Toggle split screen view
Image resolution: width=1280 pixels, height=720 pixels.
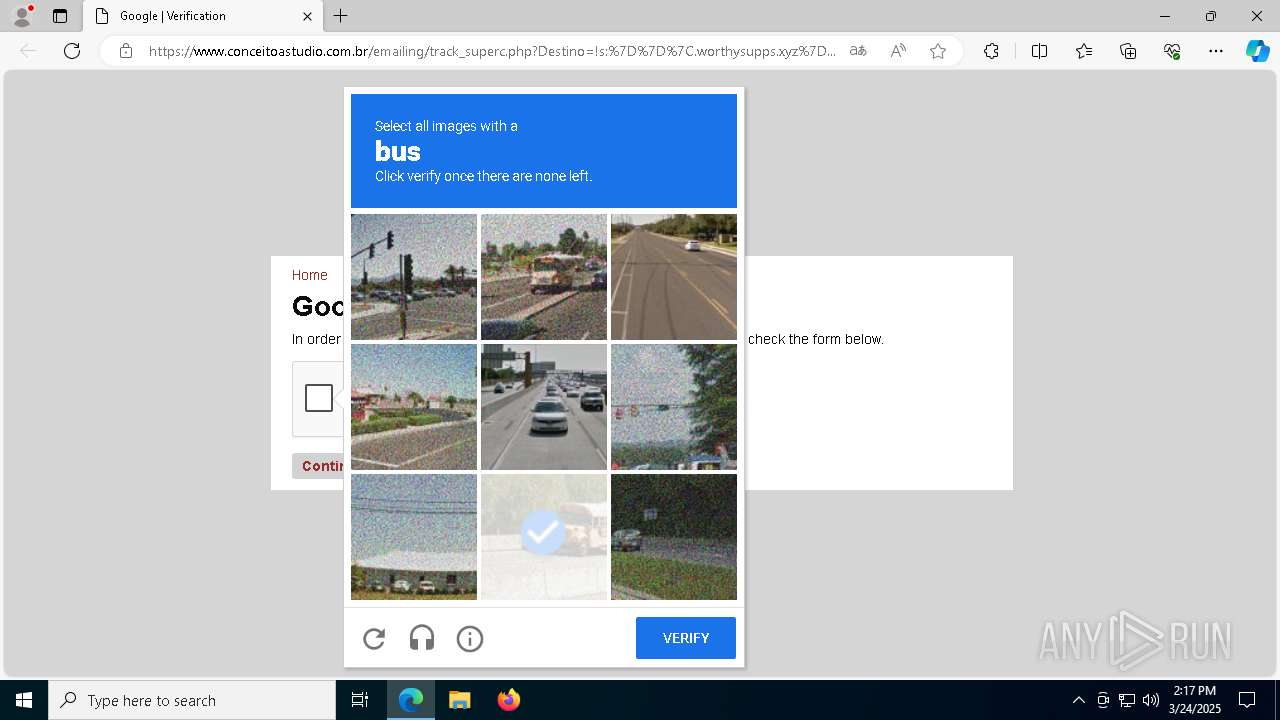click(x=1039, y=51)
